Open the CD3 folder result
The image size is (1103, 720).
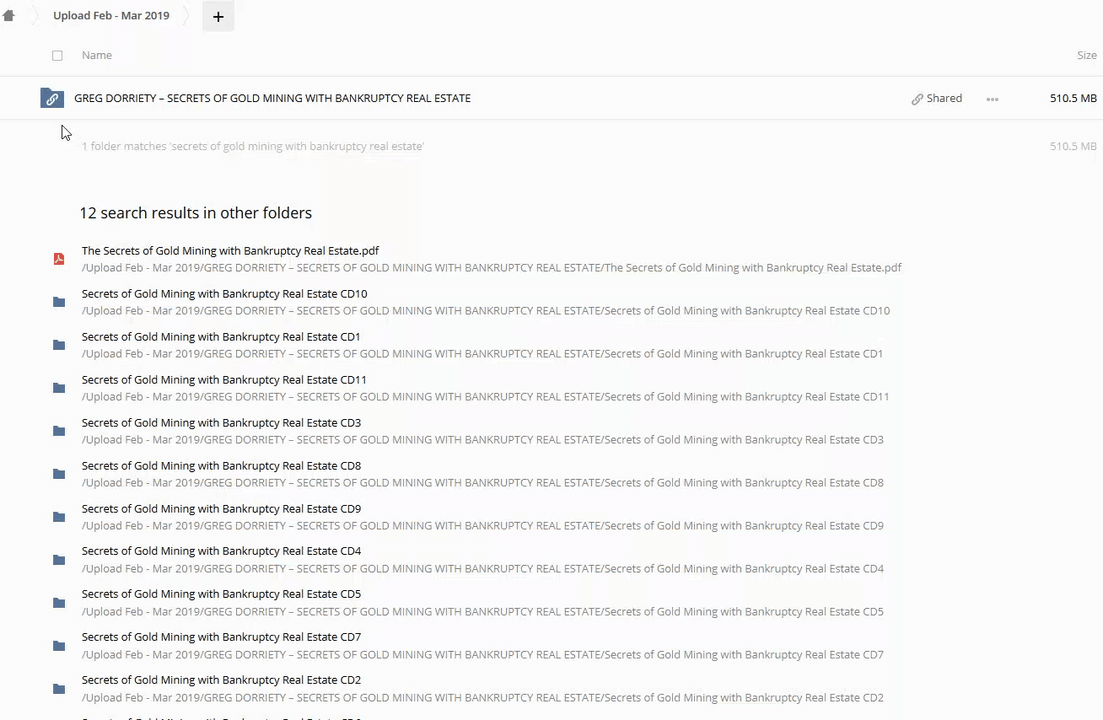point(221,423)
